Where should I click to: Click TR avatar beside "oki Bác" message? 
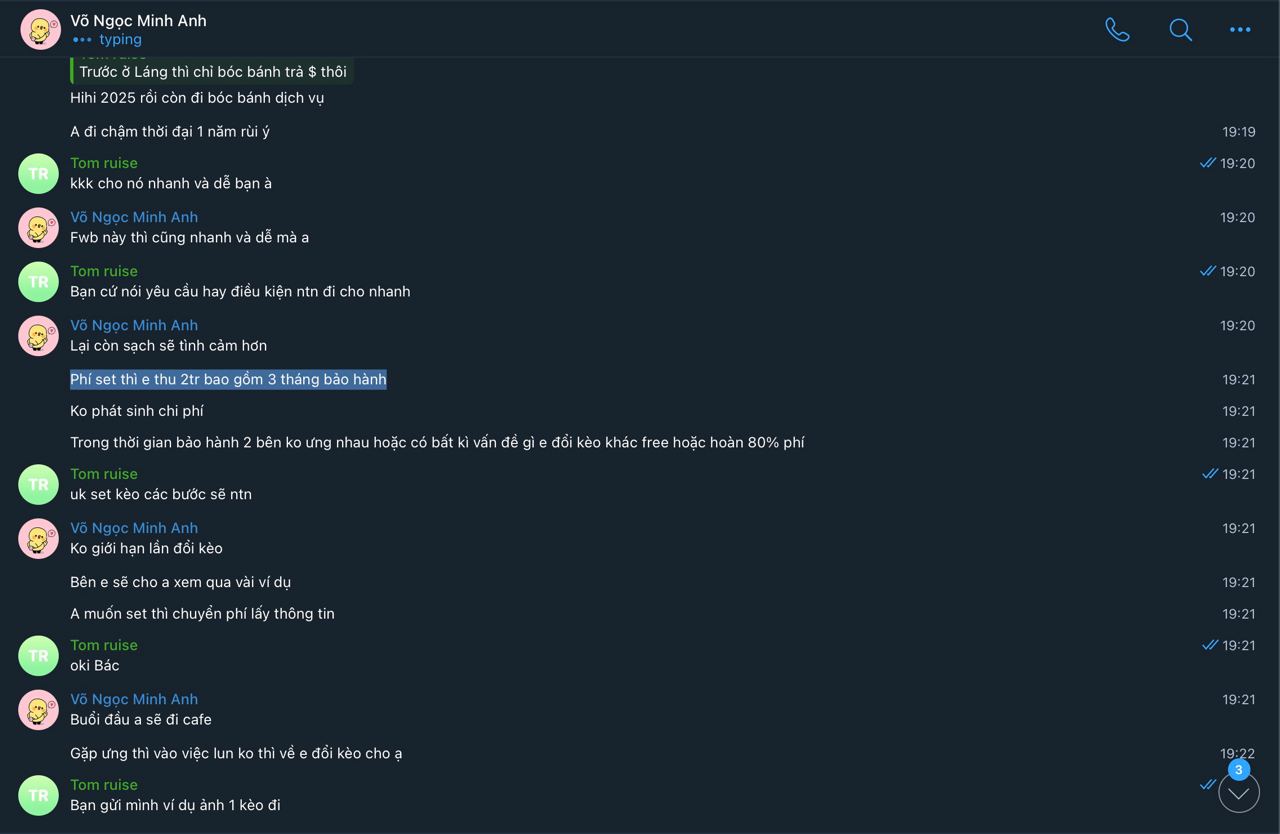[x=38, y=656]
